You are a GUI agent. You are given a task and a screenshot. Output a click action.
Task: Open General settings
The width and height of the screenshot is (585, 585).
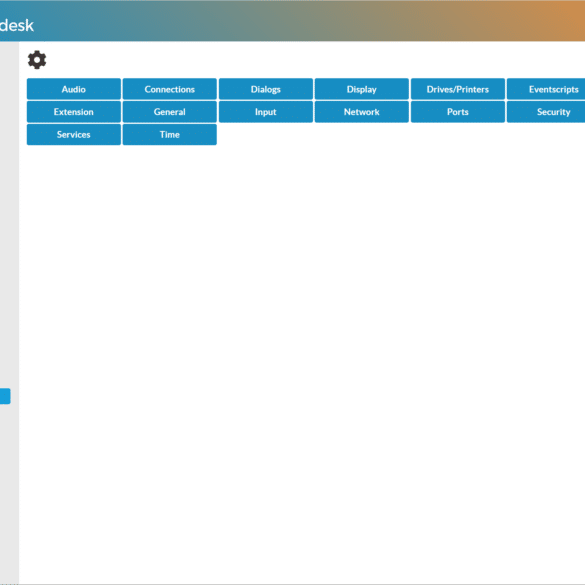170,112
